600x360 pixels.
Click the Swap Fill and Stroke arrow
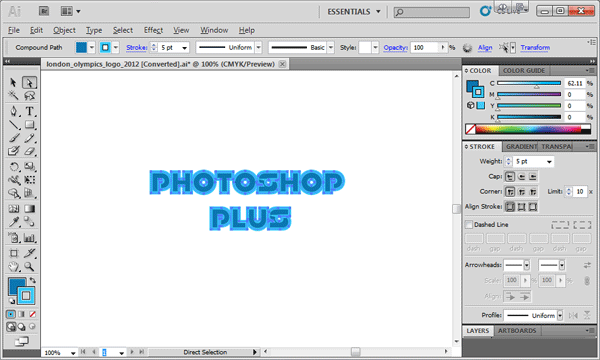pos(33,280)
